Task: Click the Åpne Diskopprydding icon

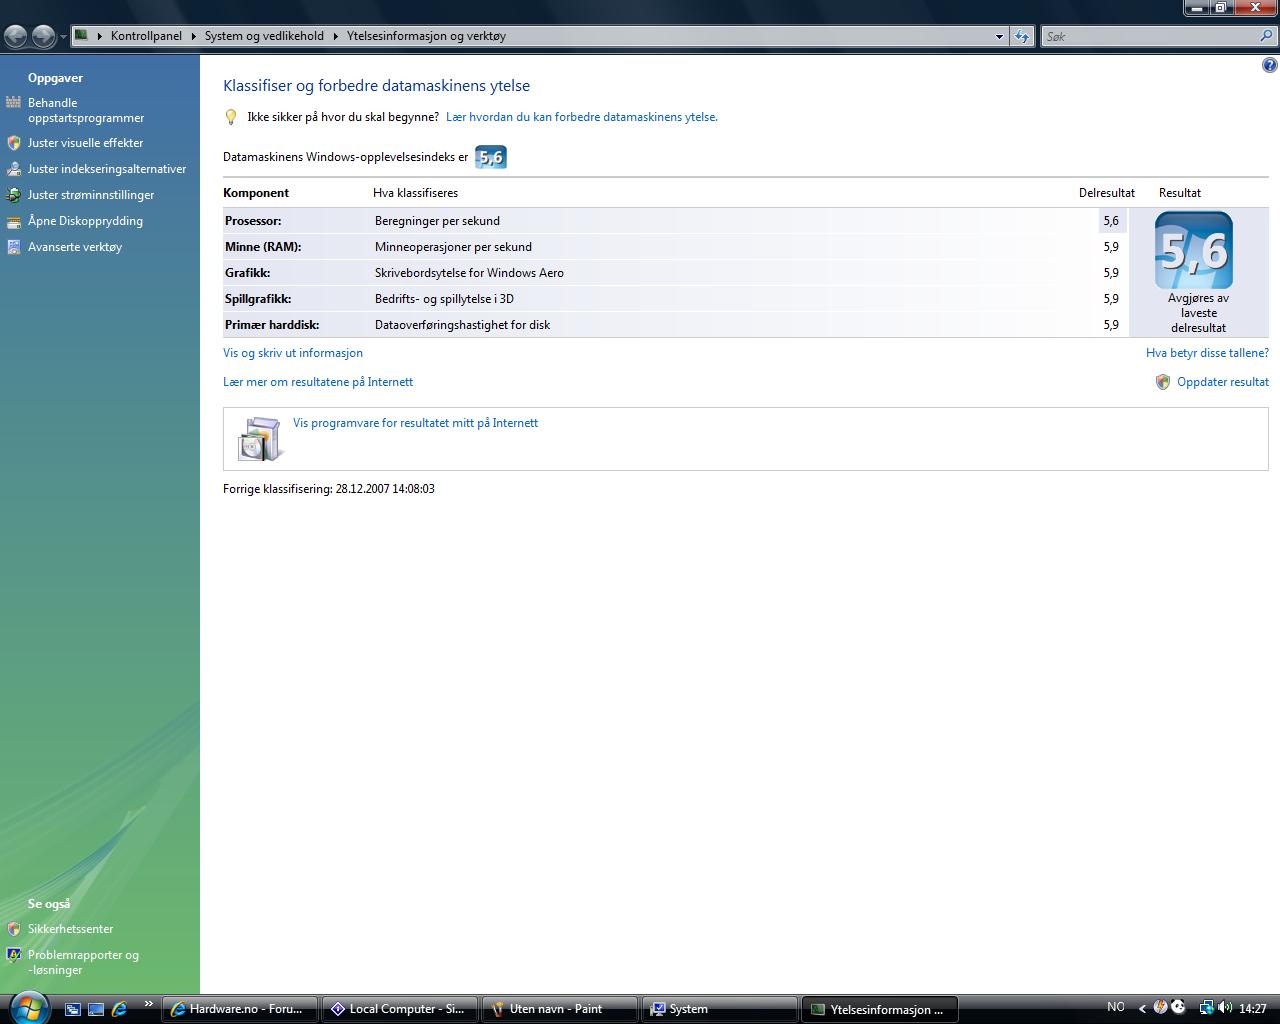Action: (13, 221)
